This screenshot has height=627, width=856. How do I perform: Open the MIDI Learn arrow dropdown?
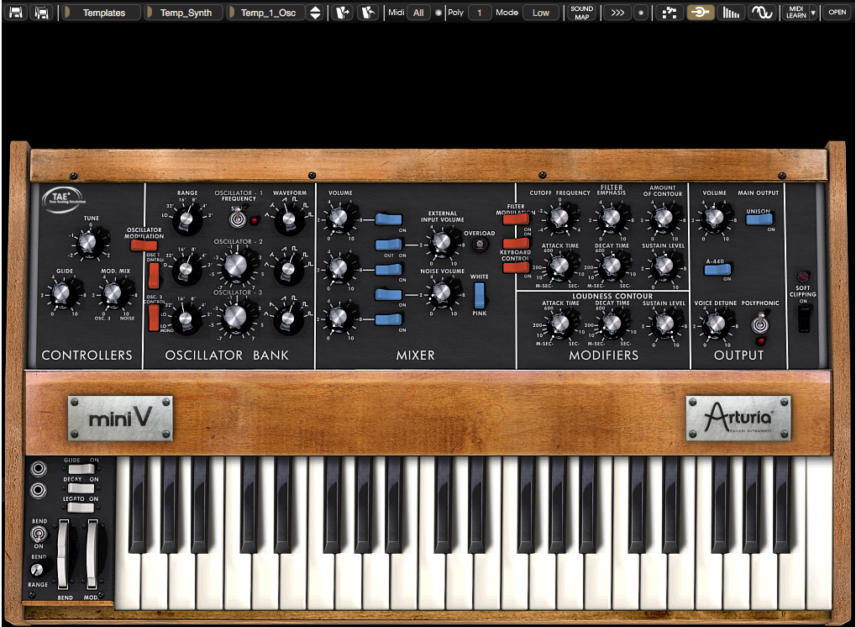click(x=813, y=13)
